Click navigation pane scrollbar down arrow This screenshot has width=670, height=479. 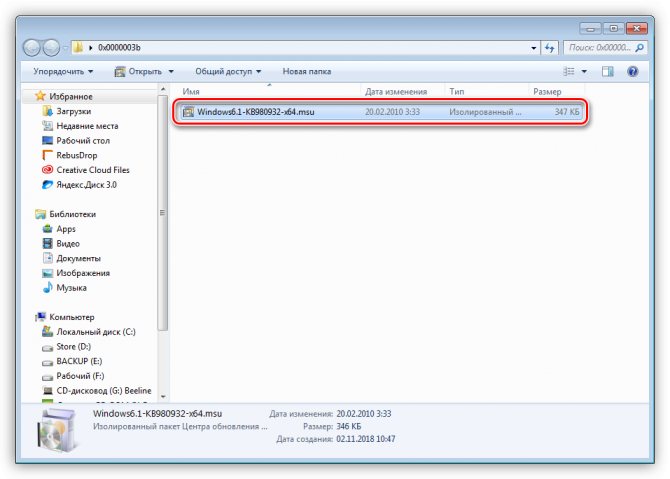tap(163, 397)
